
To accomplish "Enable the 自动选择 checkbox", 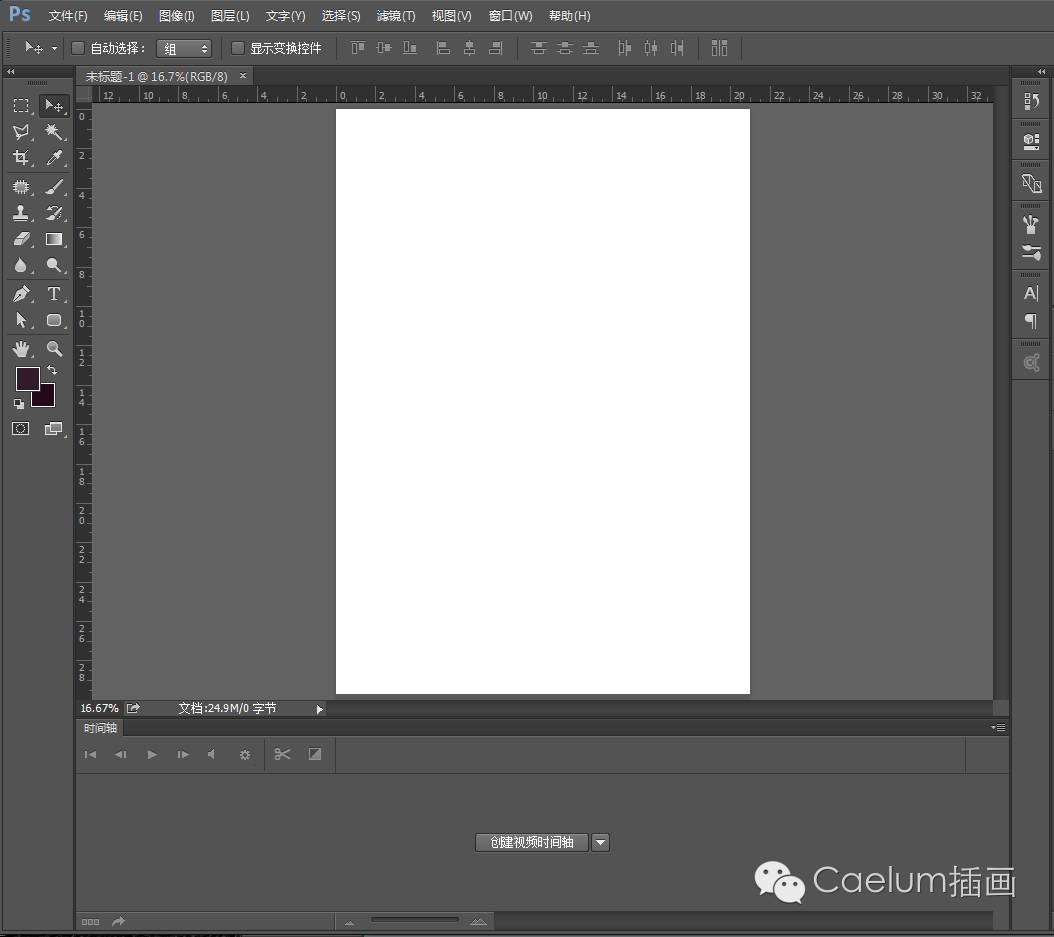I will [77, 48].
